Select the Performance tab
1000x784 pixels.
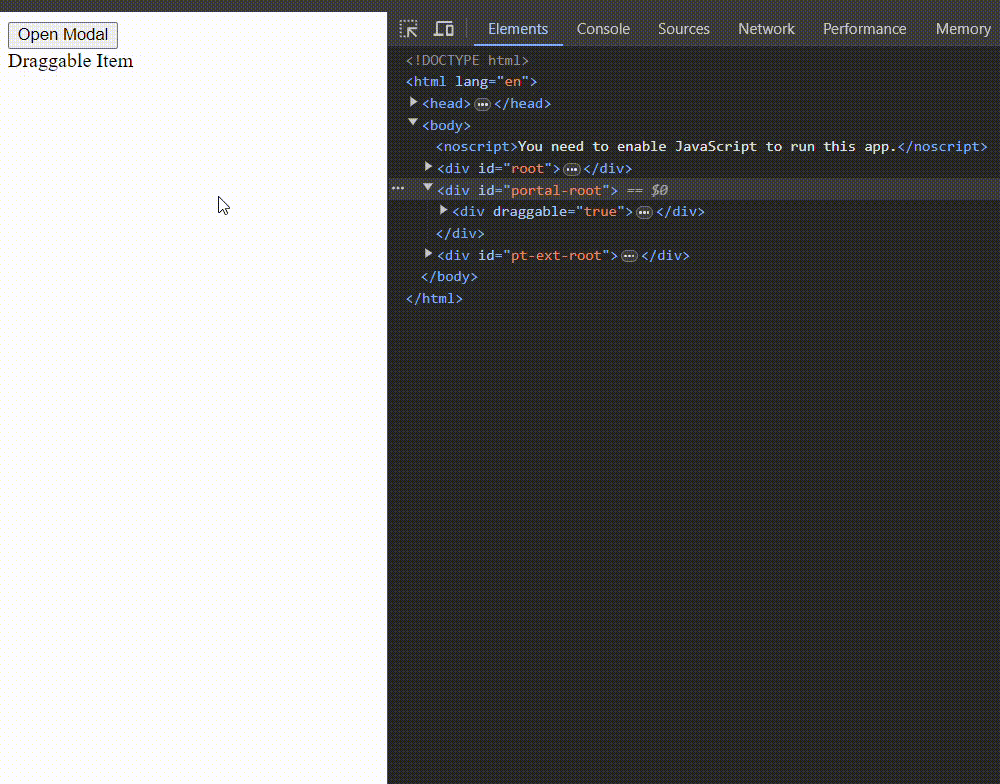(x=864, y=29)
